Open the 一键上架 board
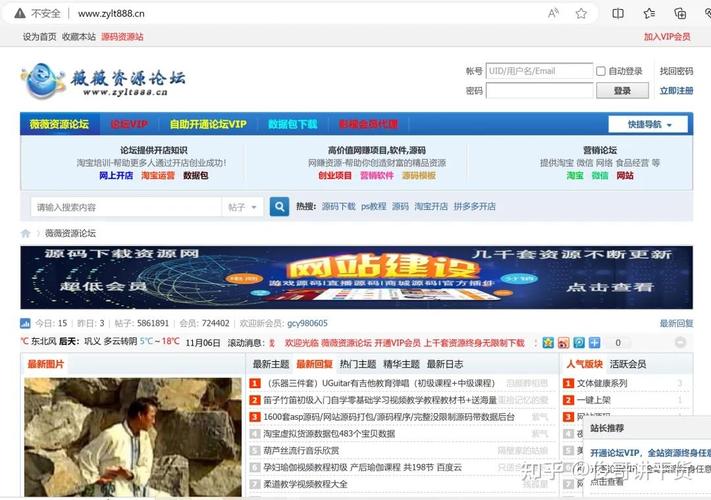 click(594, 400)
